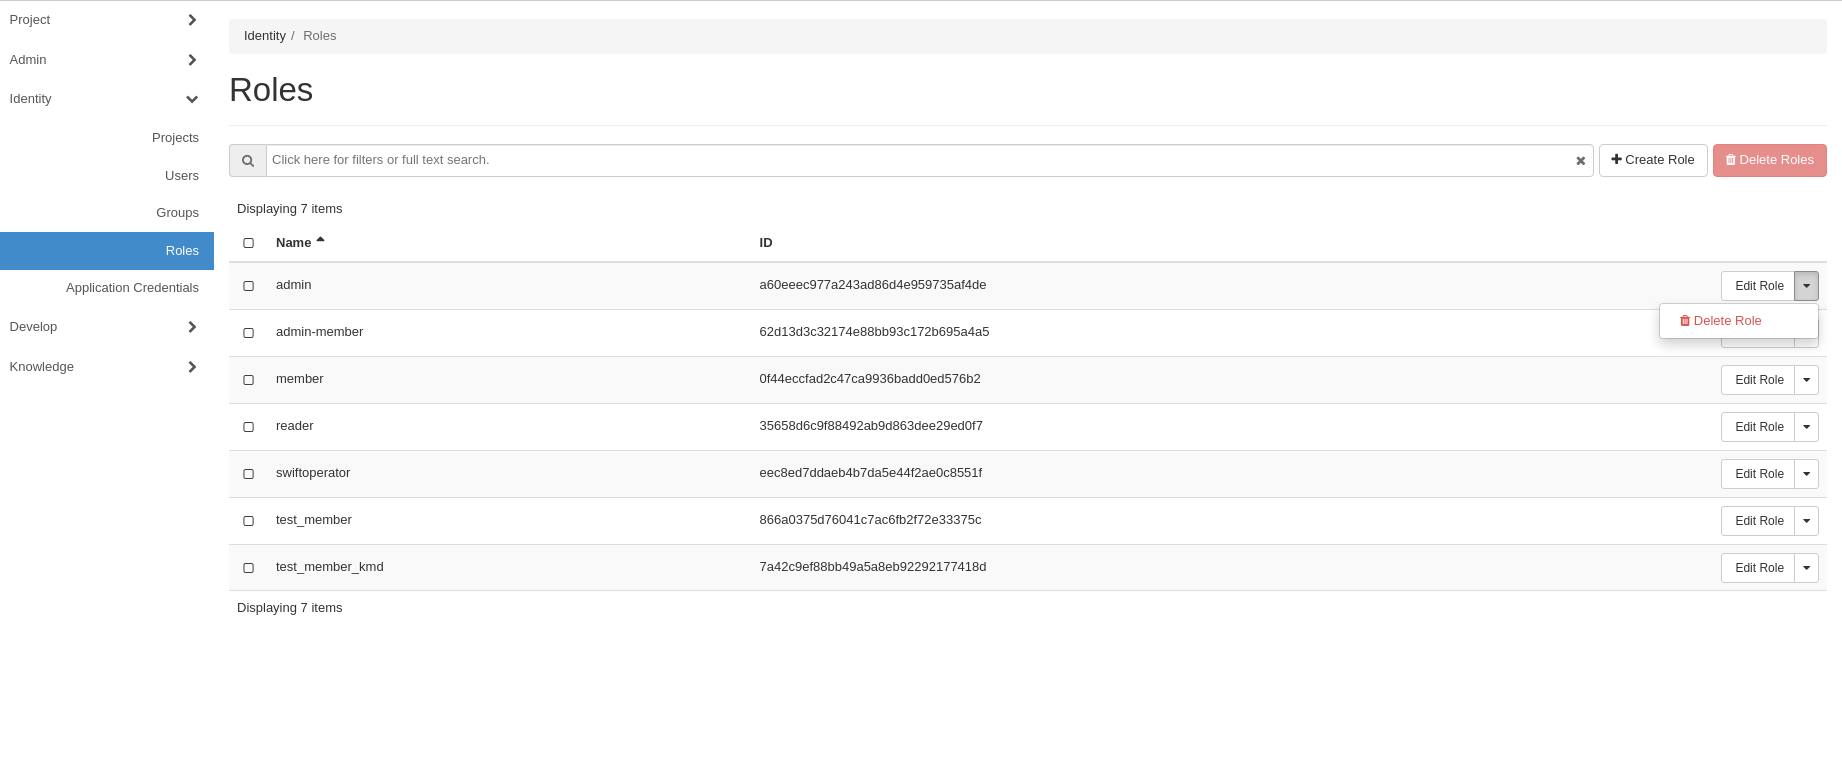Go to Users in the Identity menu
The width and height of the screenshot is (1842, 758).
pos(182,176)
